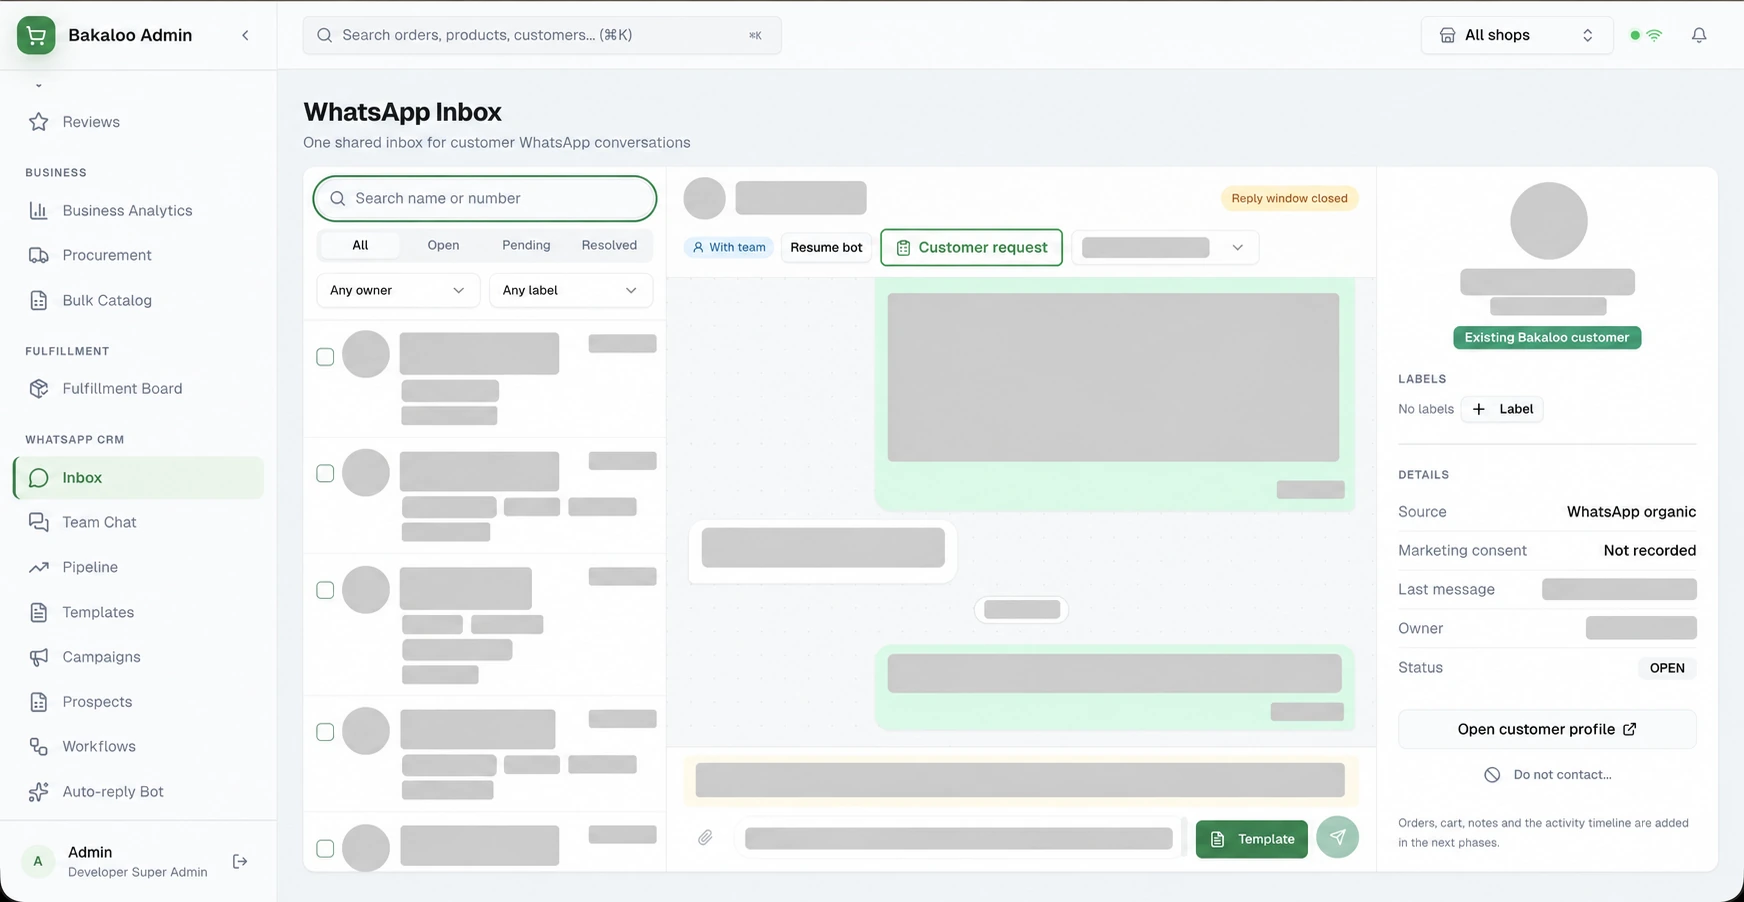Tick the first conversation's checkbox
1744x902 pixels.
(x=325, y=357)
